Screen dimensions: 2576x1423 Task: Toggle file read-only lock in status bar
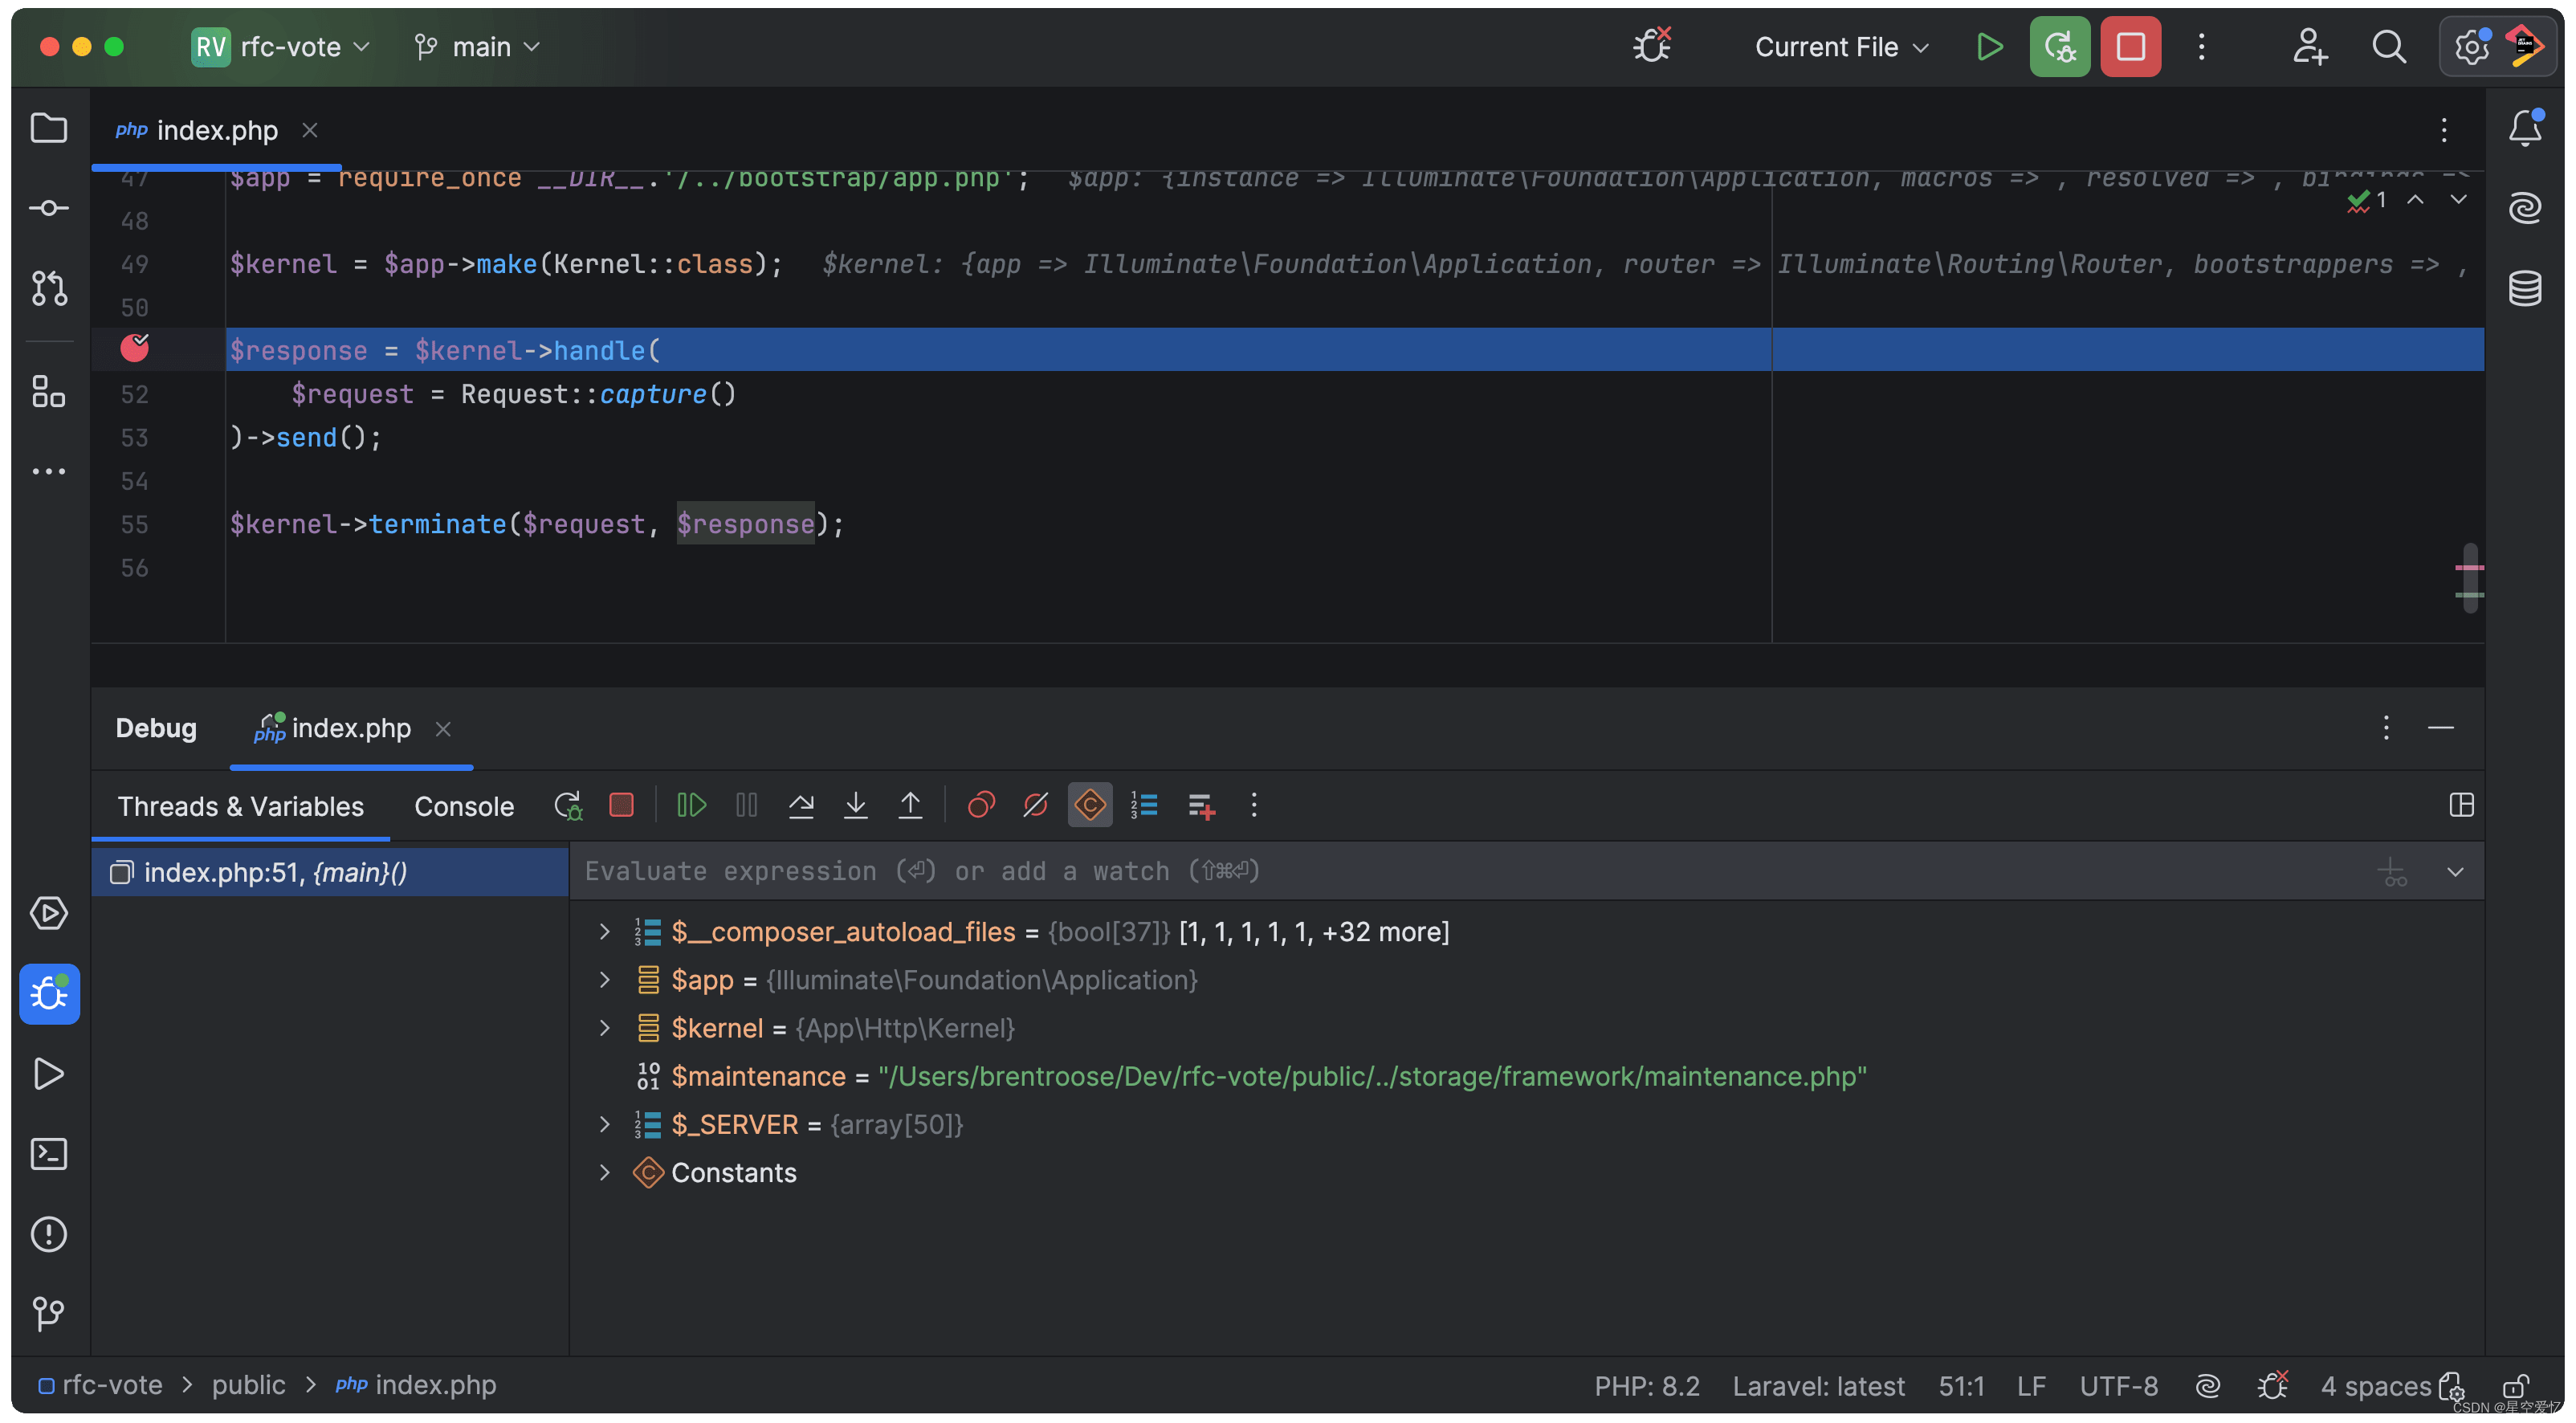2516,1386
